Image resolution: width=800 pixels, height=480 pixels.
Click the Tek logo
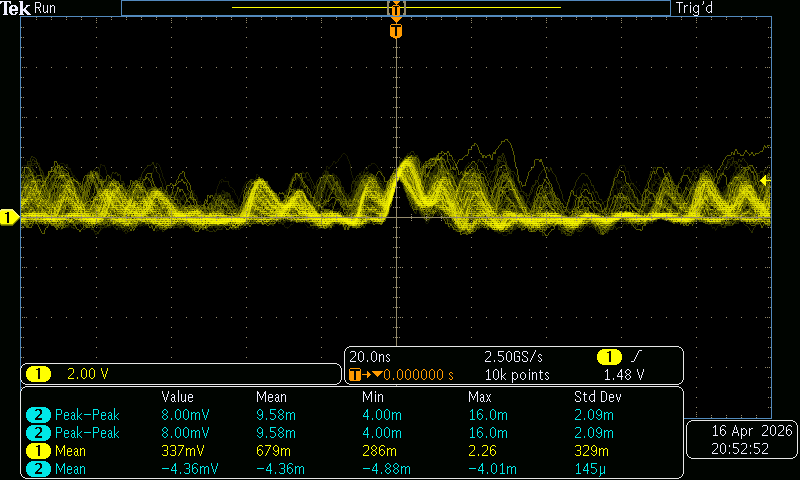[x=15, y=8]
